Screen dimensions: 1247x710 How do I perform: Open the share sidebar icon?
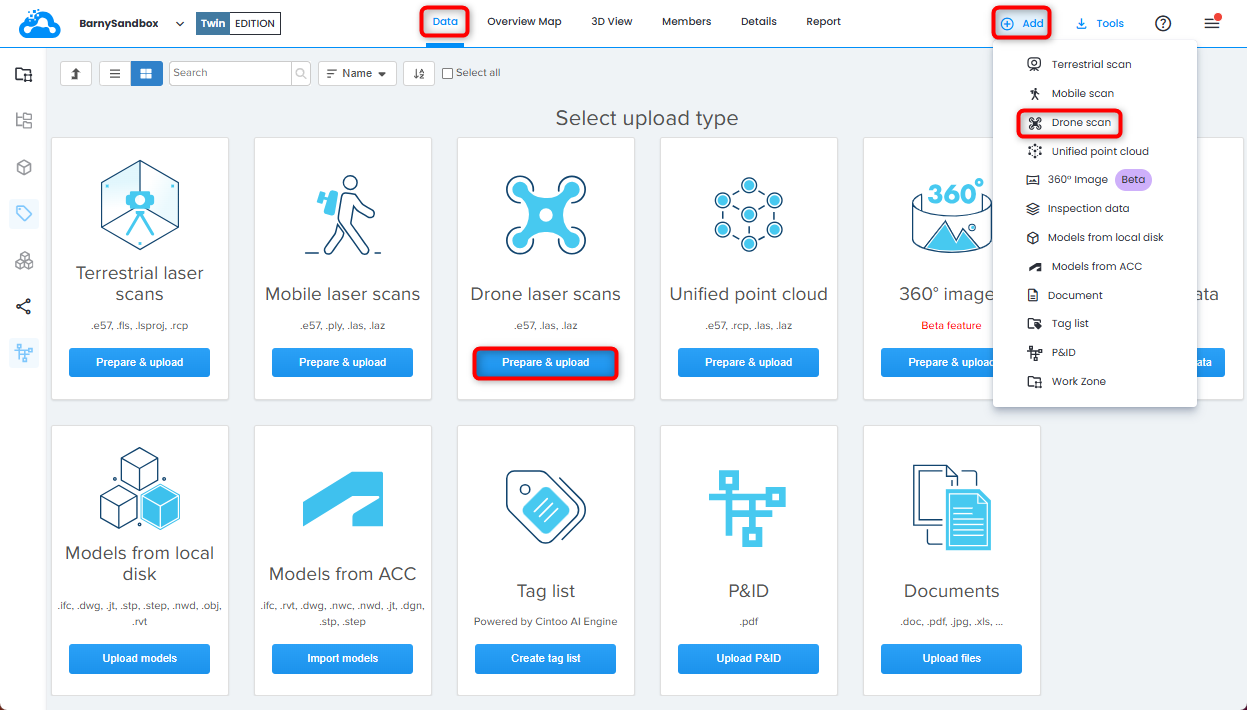click(24, 306)
